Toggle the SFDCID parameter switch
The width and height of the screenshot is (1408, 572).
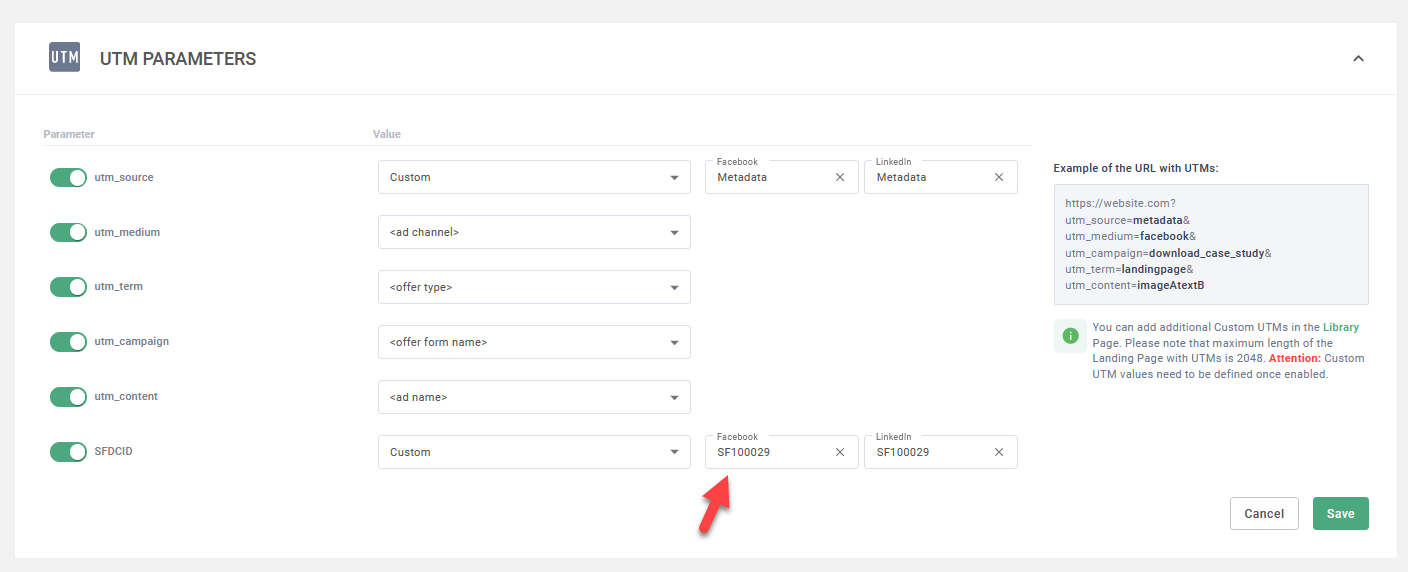(x=68, y=452)
